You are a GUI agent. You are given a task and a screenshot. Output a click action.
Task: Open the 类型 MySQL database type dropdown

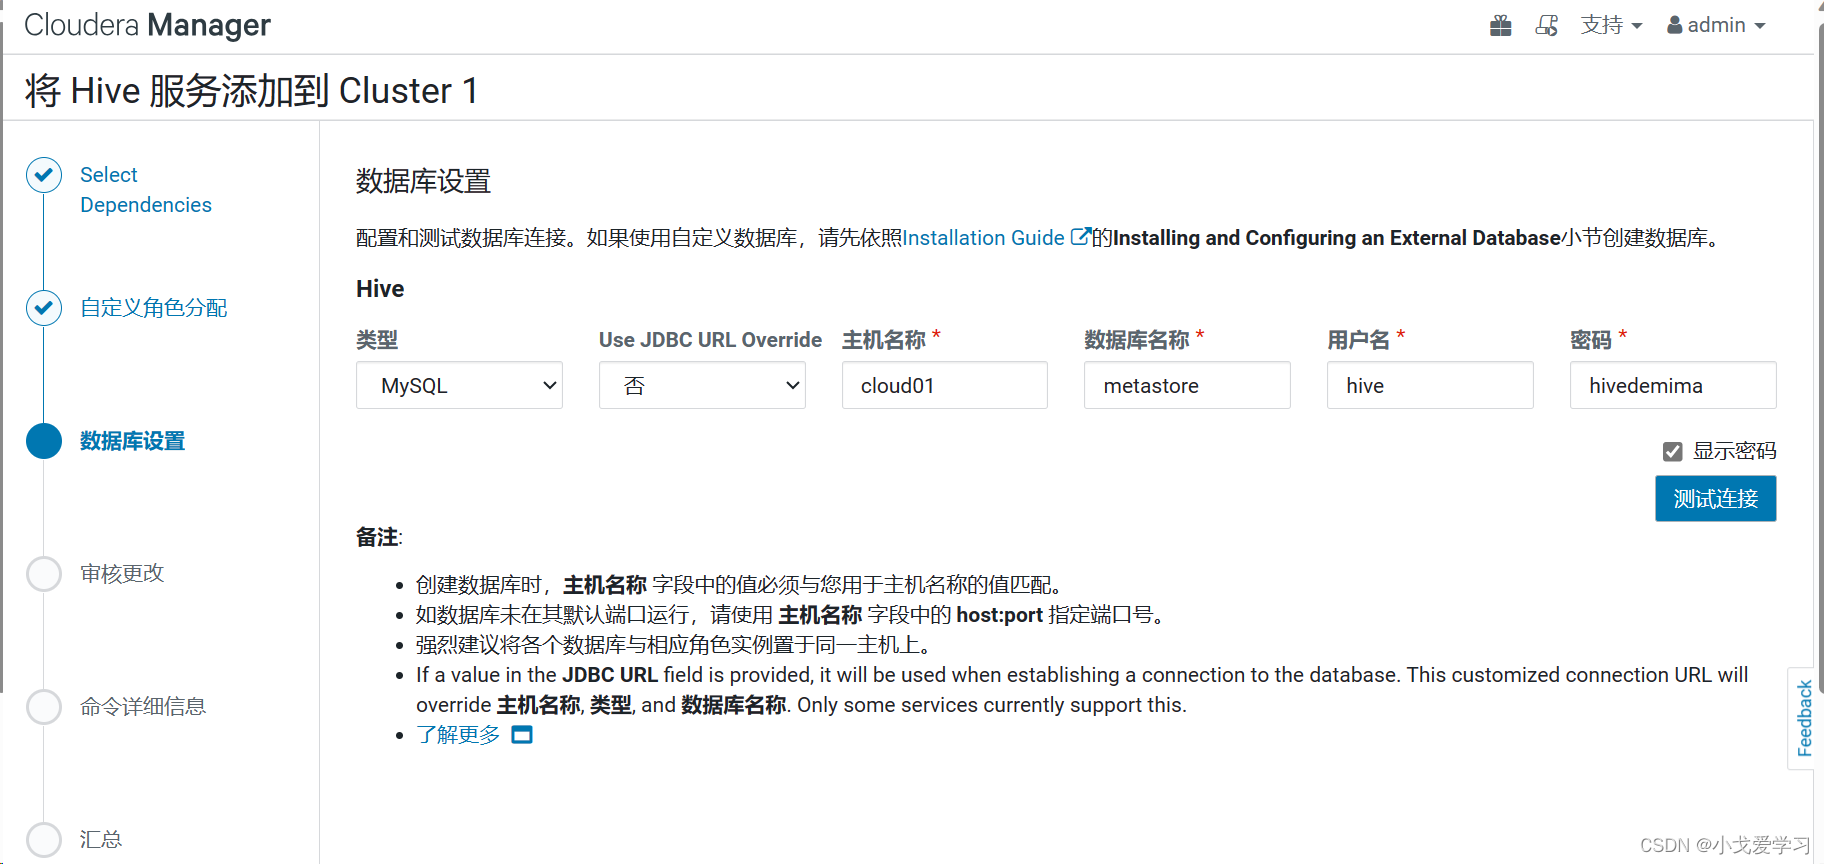(x=459, y=385)
